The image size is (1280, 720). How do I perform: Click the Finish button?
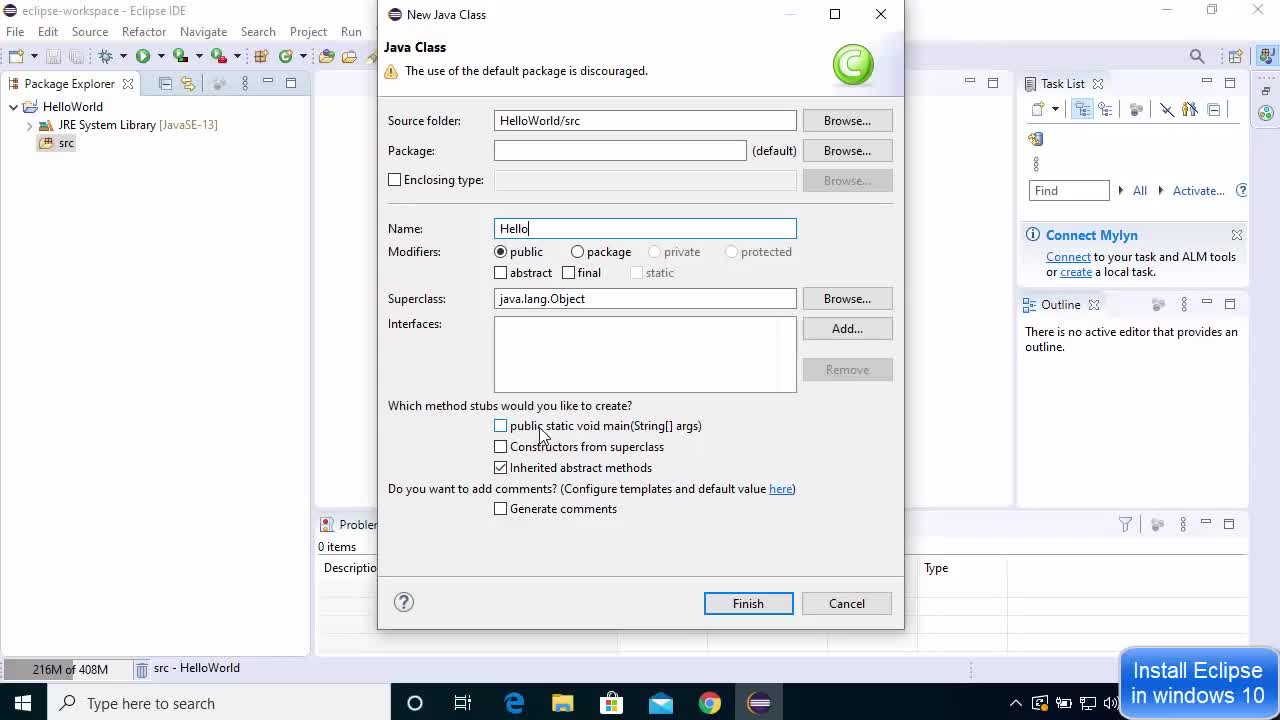pyautogui.click(x=748, y=603)
